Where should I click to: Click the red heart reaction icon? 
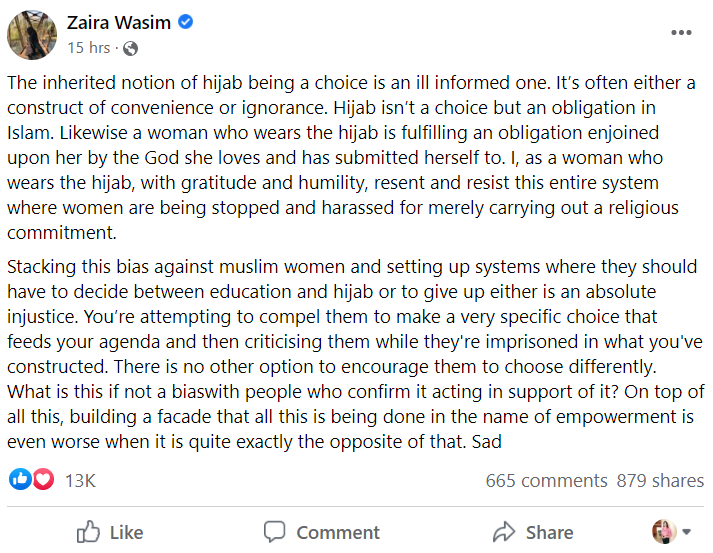[x=42, y=480]
